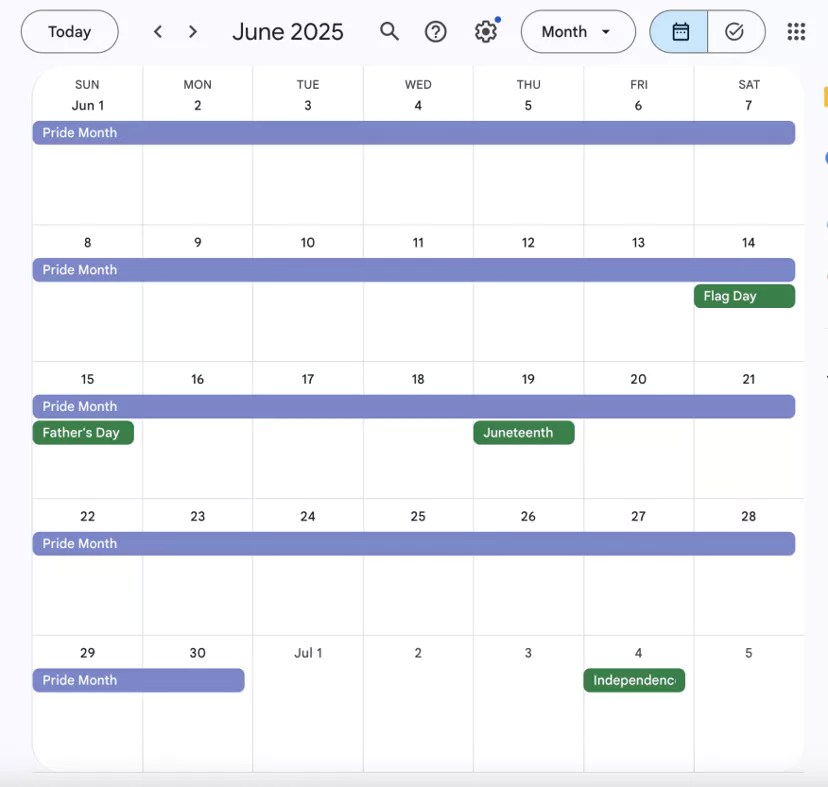The width and height of the screenshot is (828, 787).
Task: Click the Today button
Action: pyautogui.click(x=69, y=32)
